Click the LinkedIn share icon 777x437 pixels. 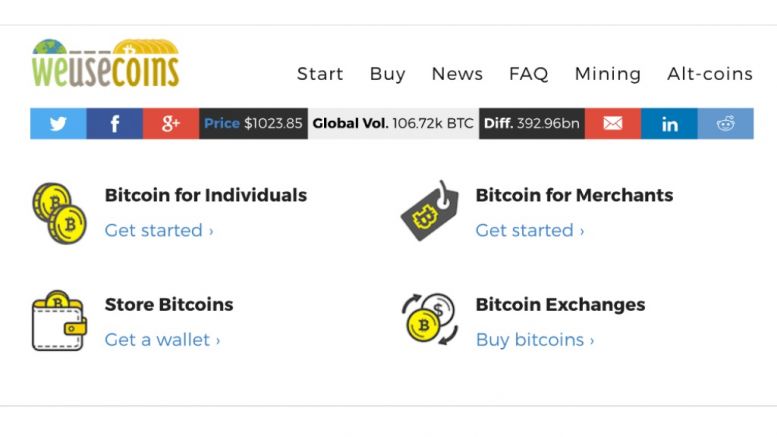669,123
